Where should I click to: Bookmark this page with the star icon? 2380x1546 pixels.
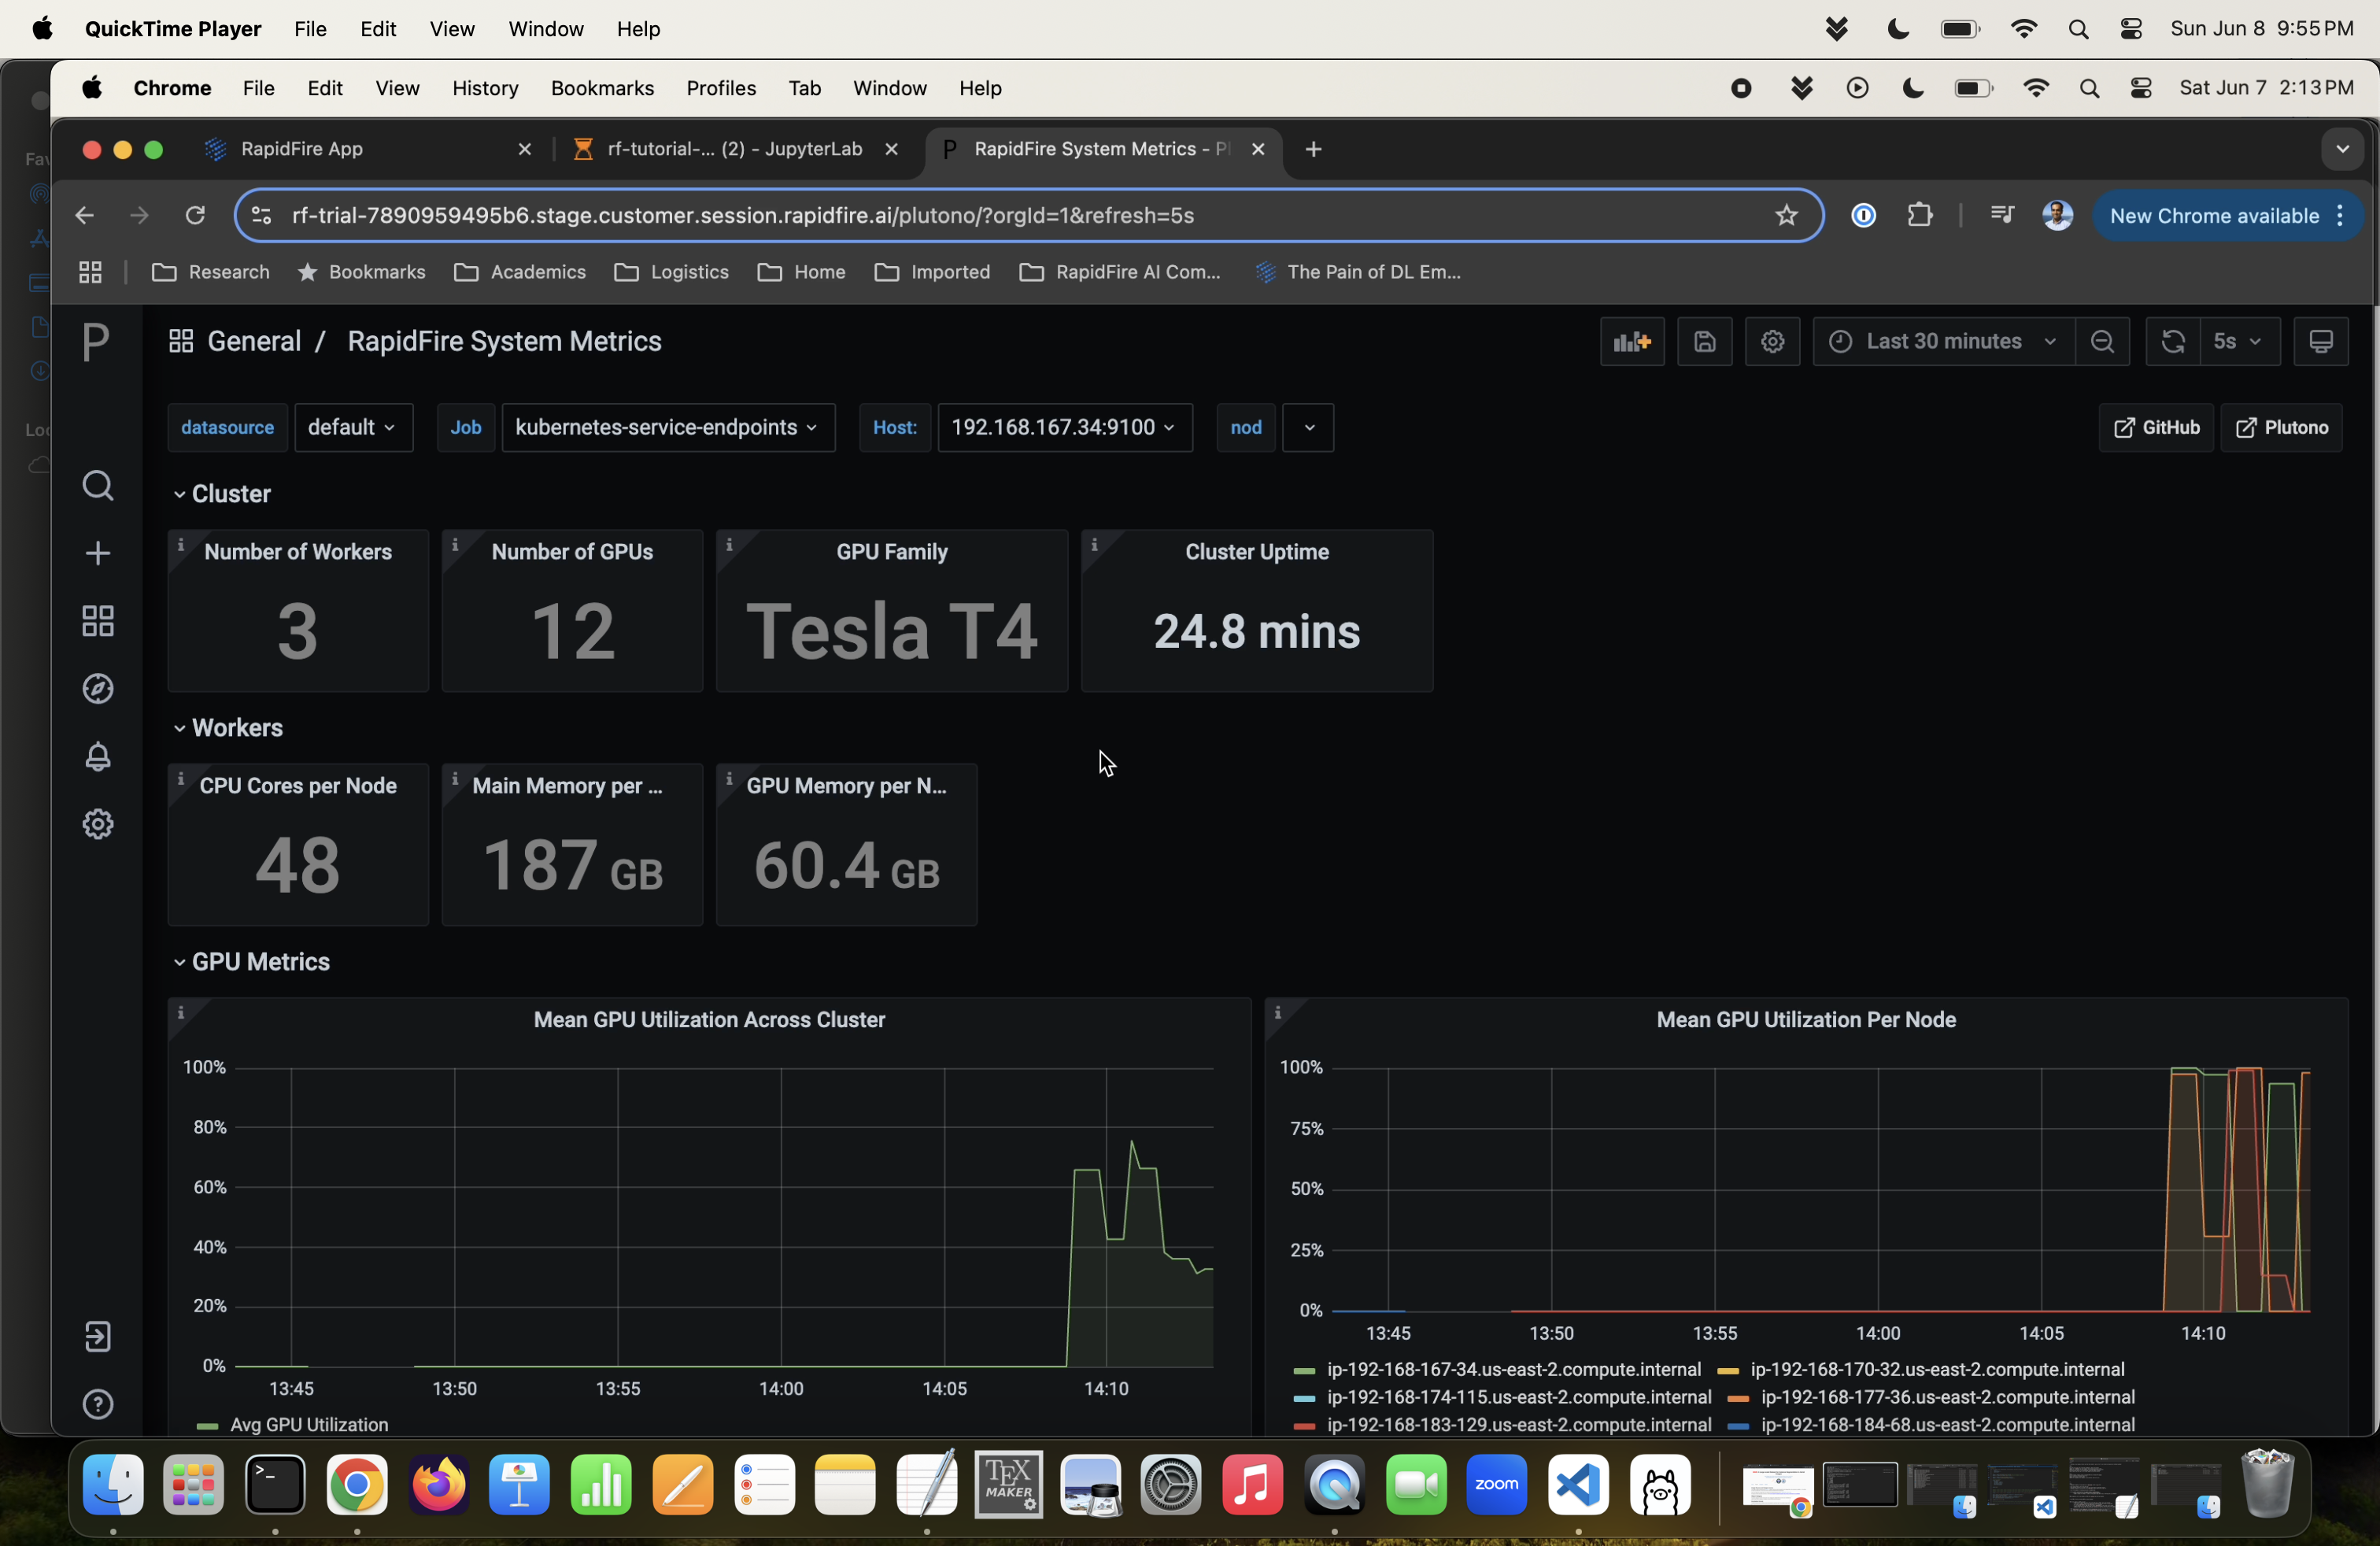click(1787, 215)
